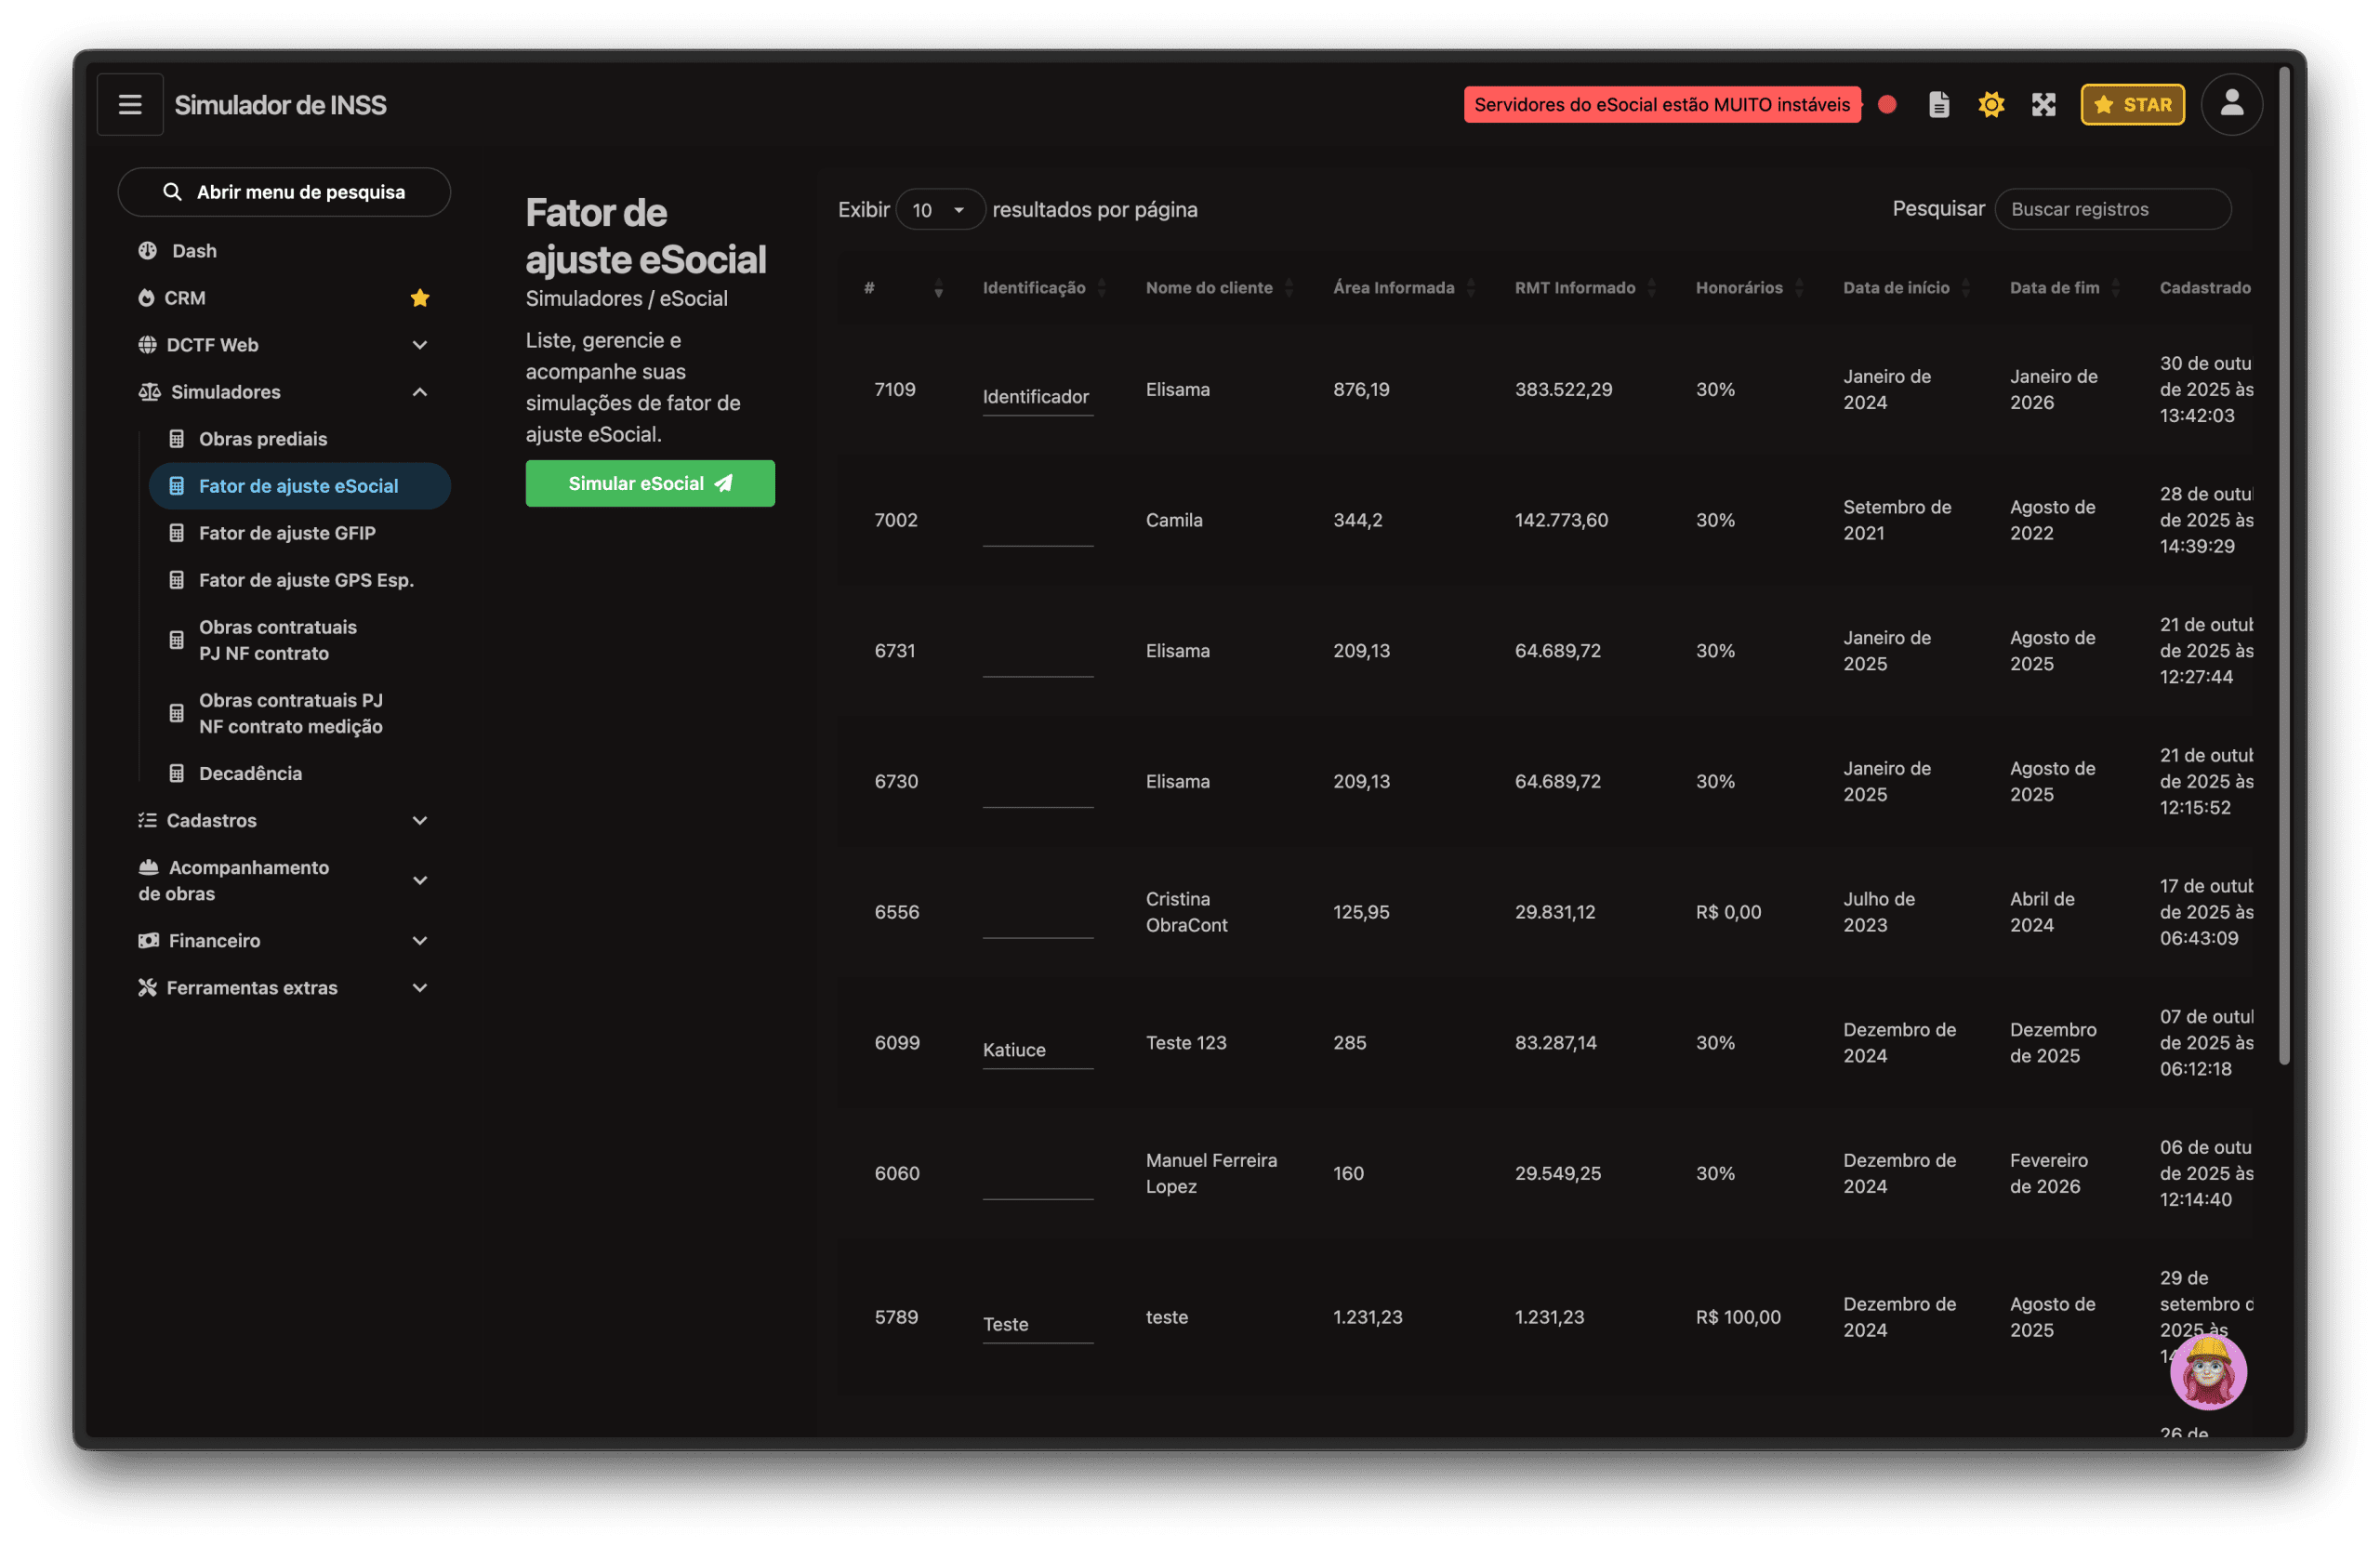The image size is (2380, 1547).
Task: Collapse the Simuladores menu section
Action: point(420,392)
